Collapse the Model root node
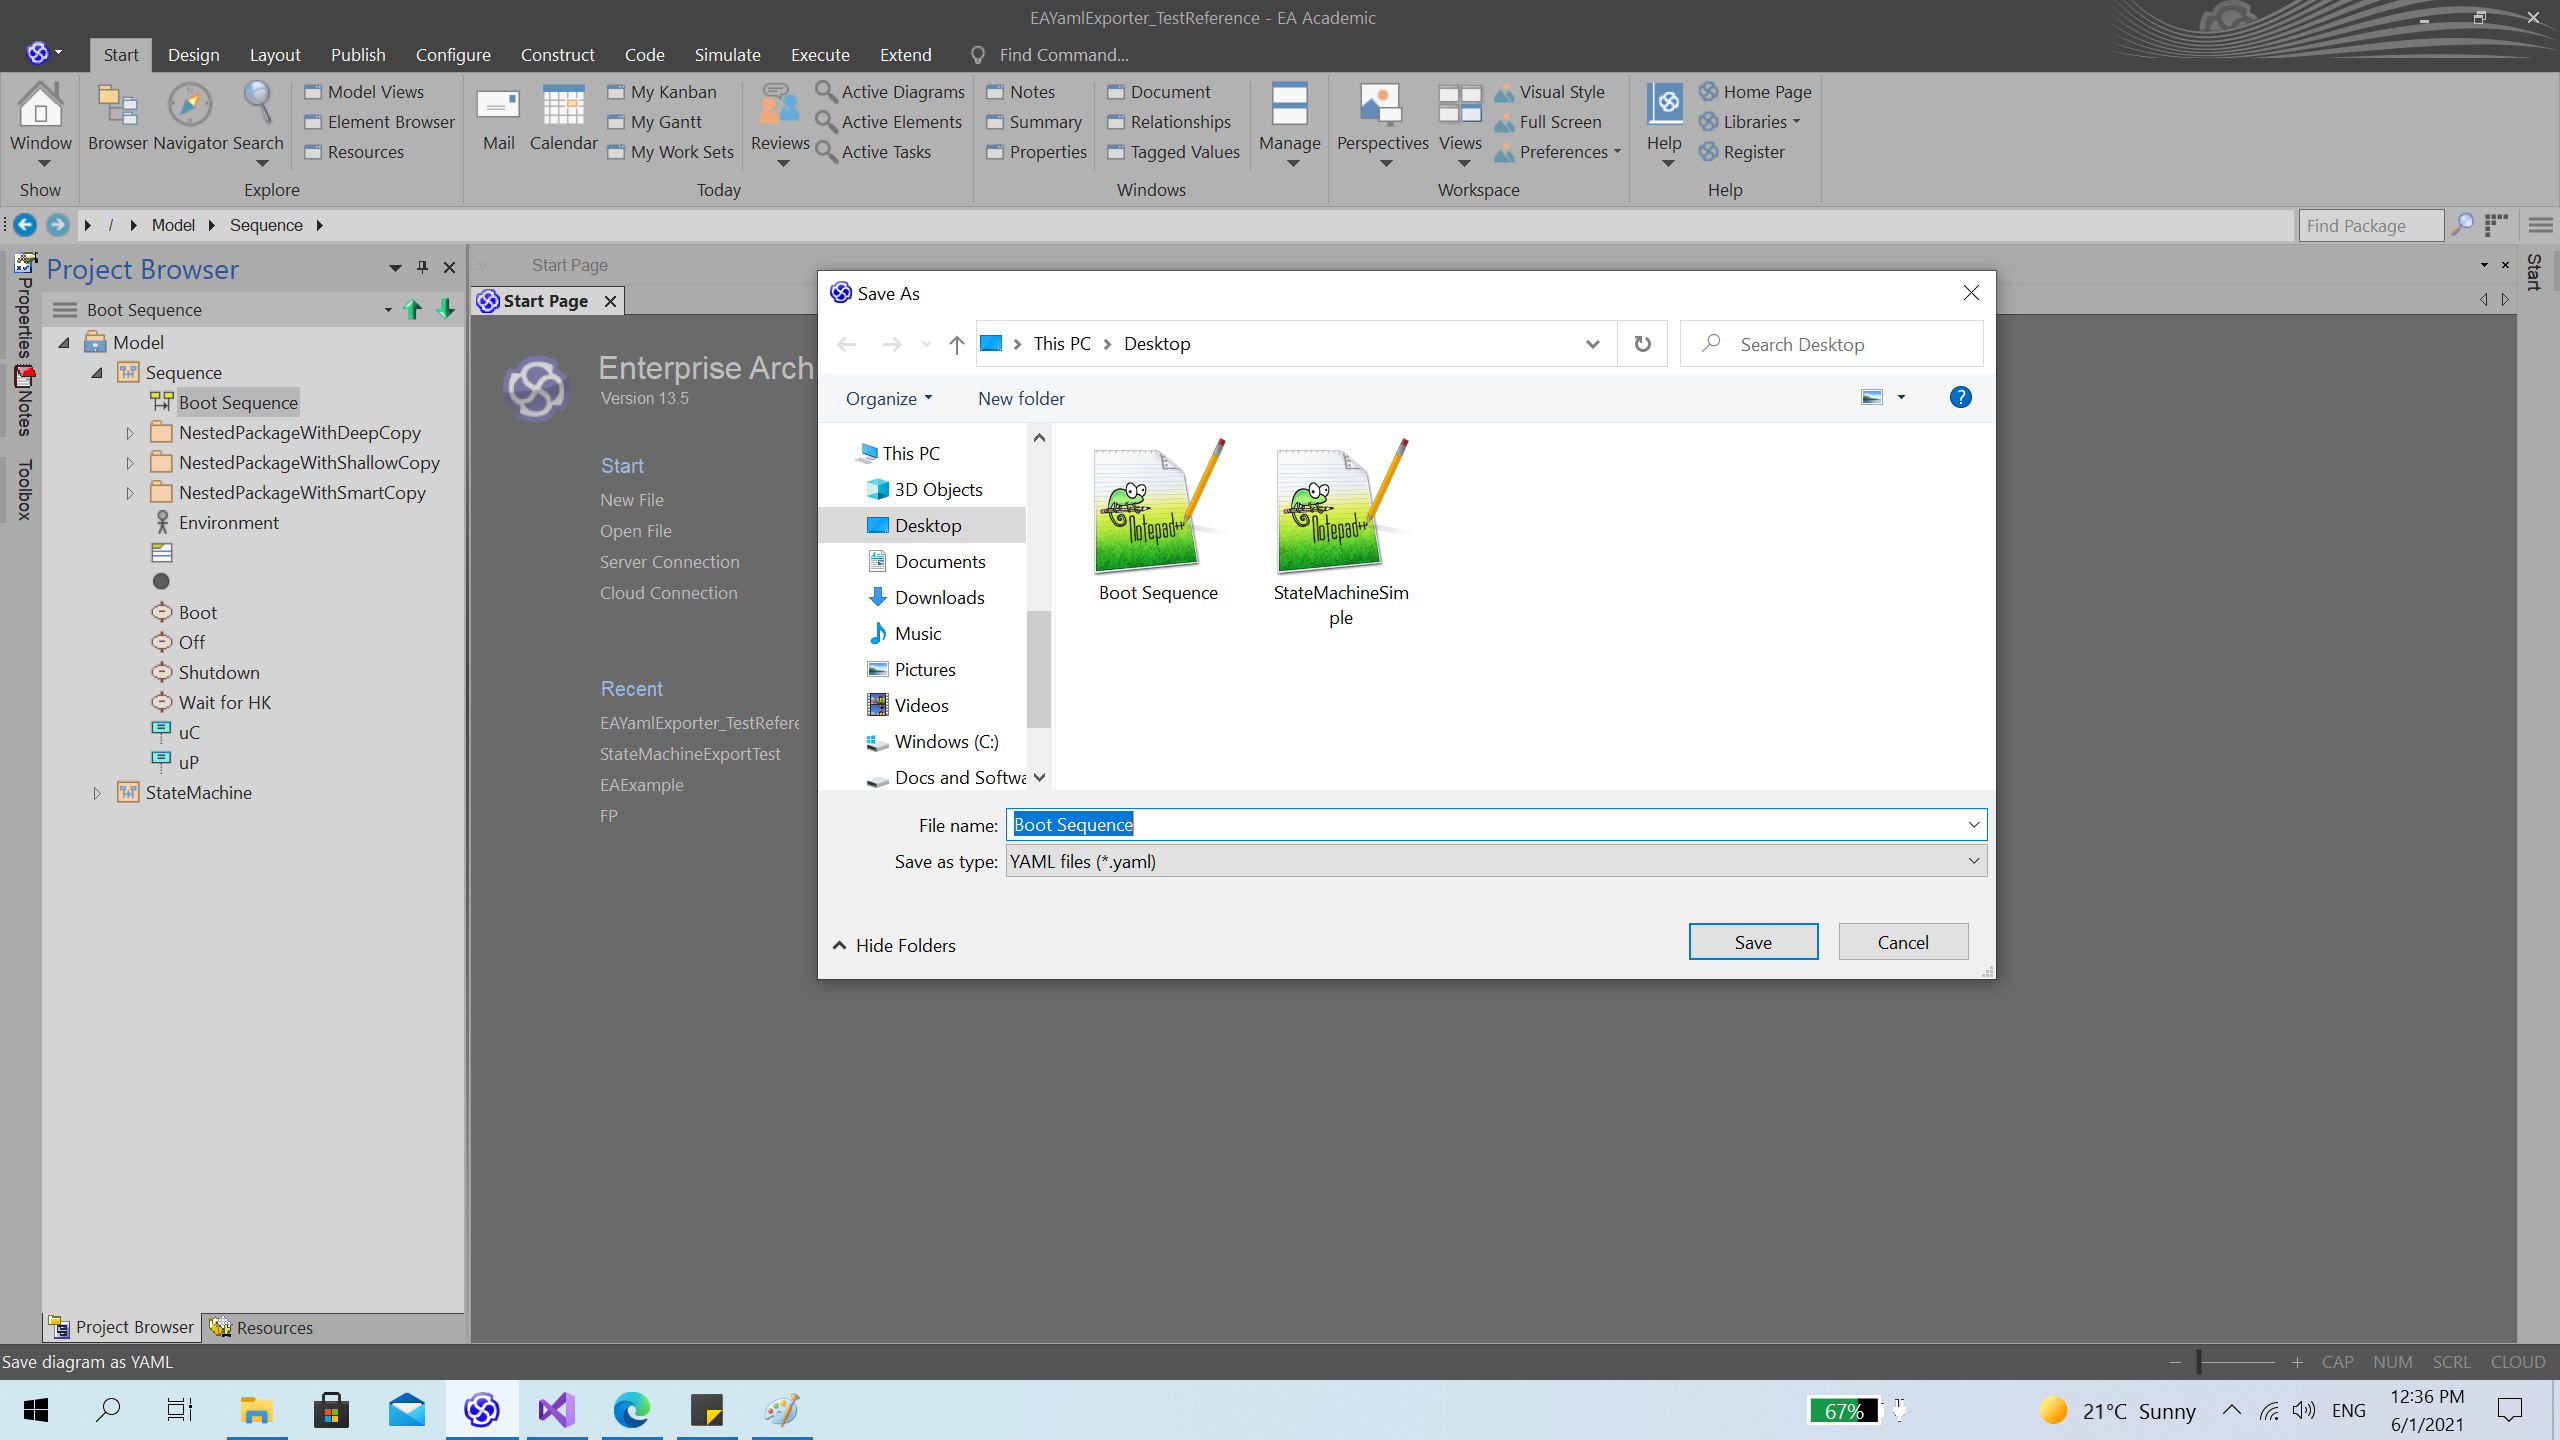 (x=64, y=343)
